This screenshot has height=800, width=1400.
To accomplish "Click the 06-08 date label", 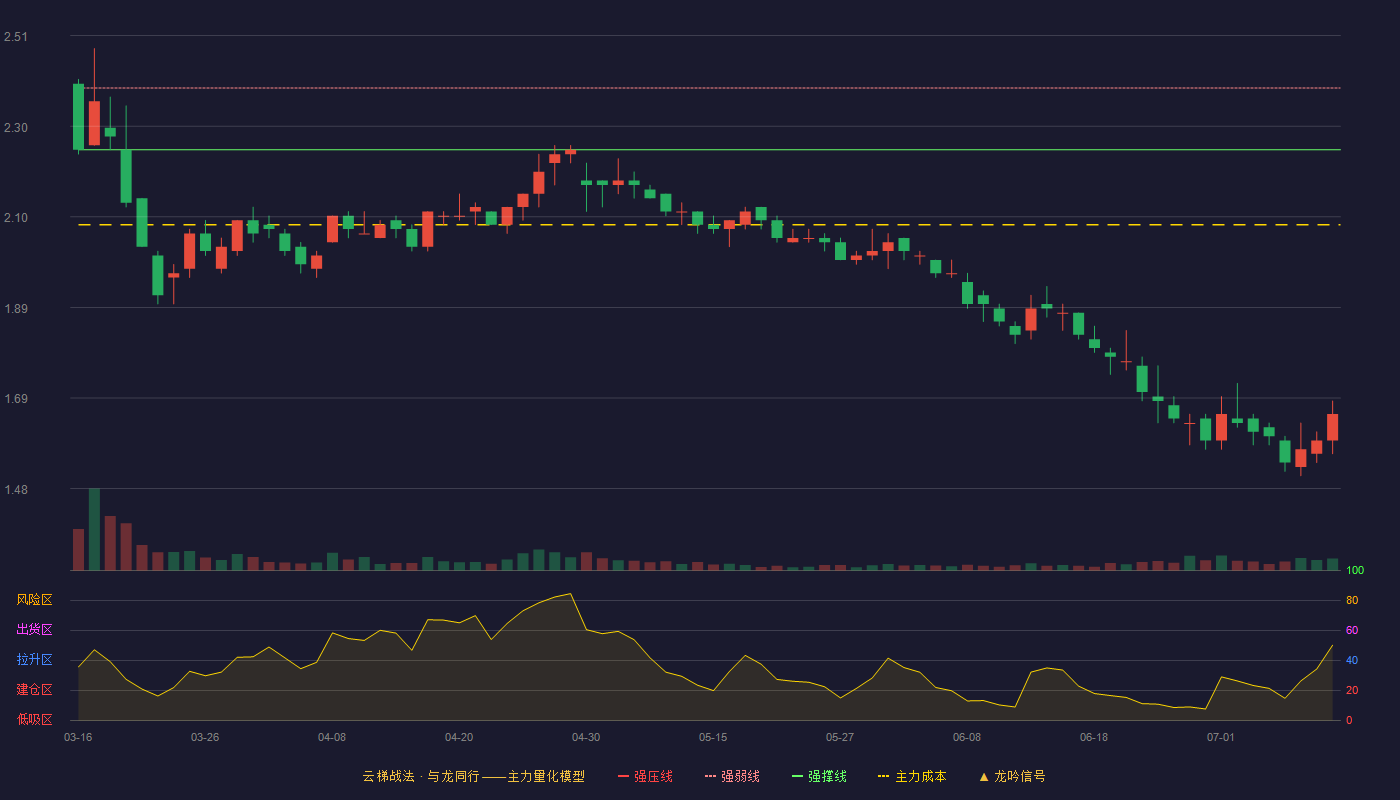I will click(967, 737).
